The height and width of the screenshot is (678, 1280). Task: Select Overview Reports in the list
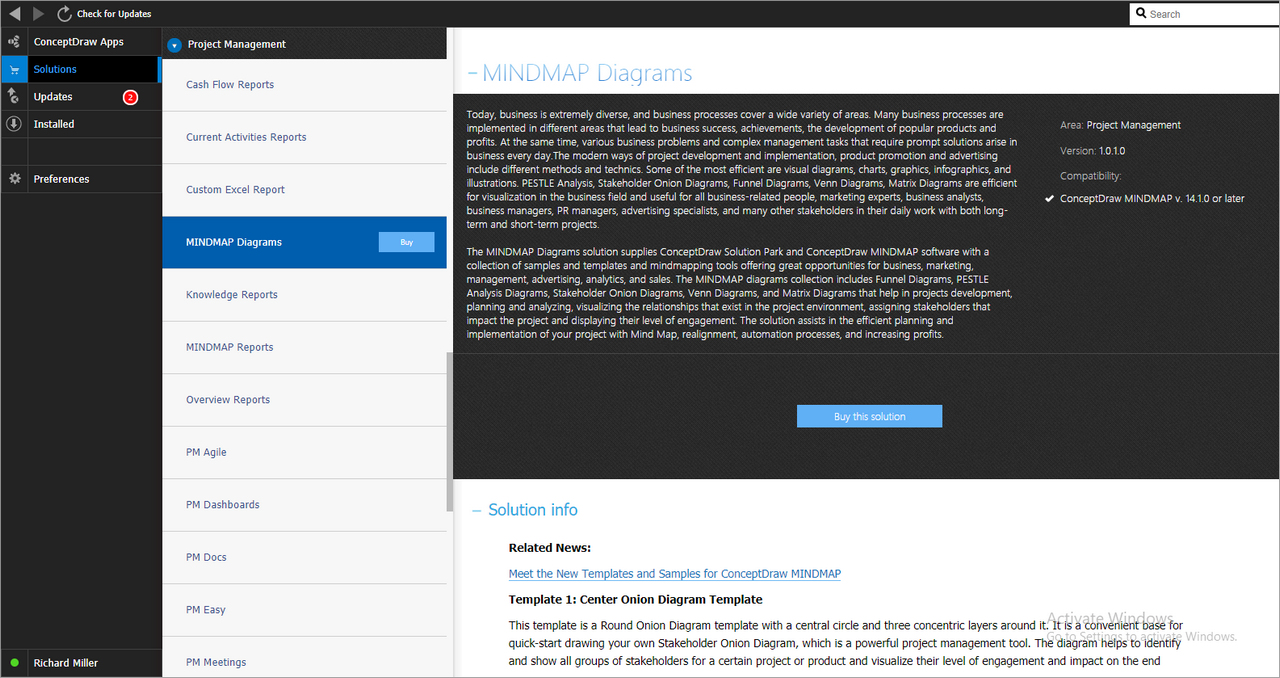point(304,400)
